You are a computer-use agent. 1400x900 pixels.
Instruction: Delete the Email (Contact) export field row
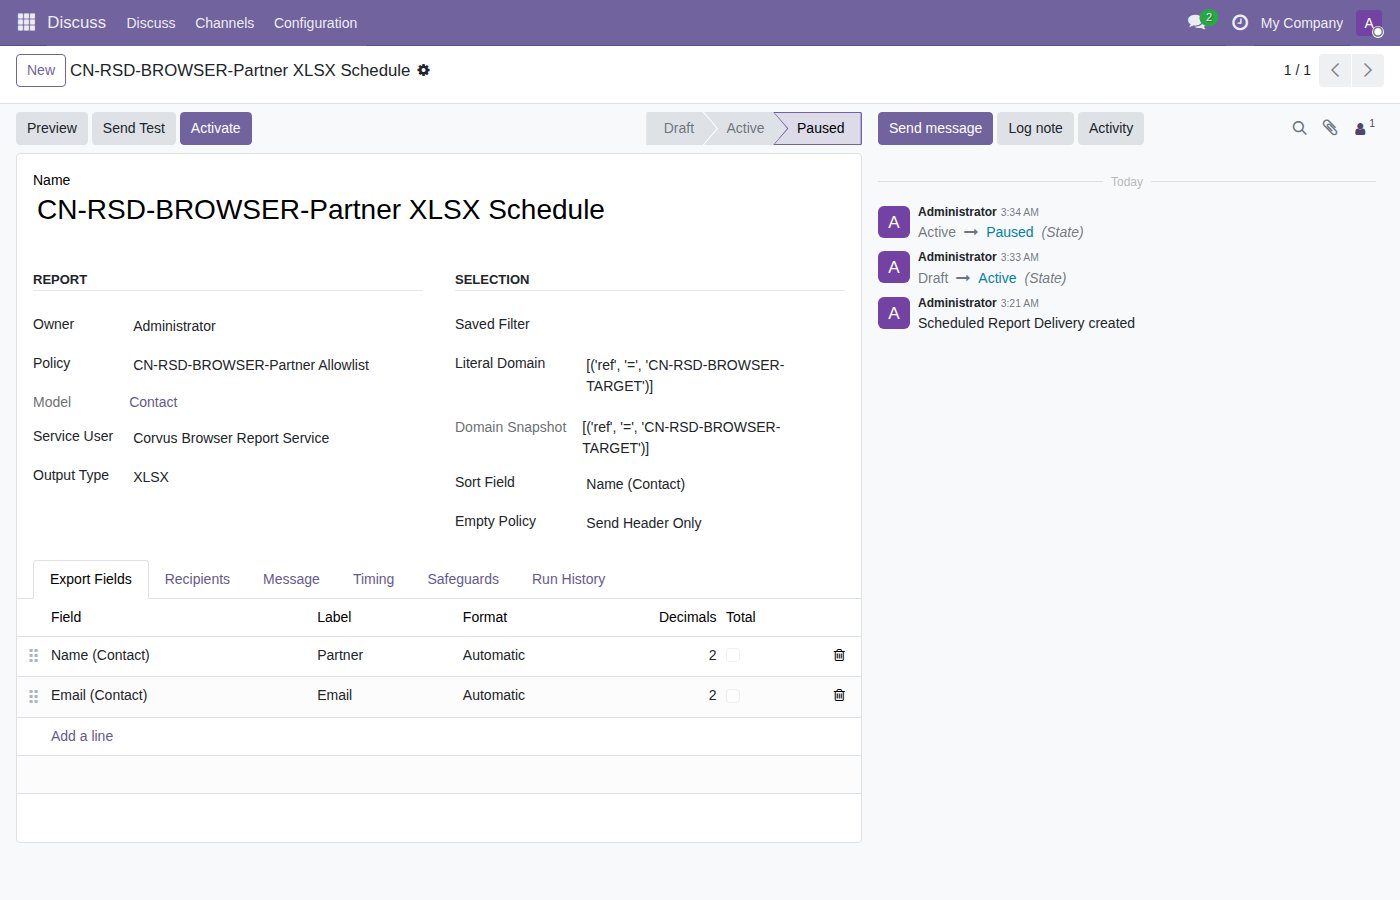[x=839, y=695]
